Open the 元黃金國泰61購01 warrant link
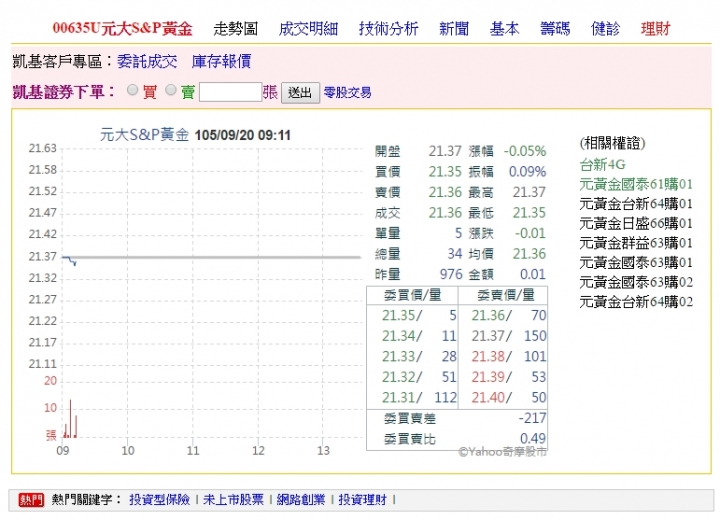Image resolution: width=720 pixels, height=520 pixels. (x=636, y=184)
